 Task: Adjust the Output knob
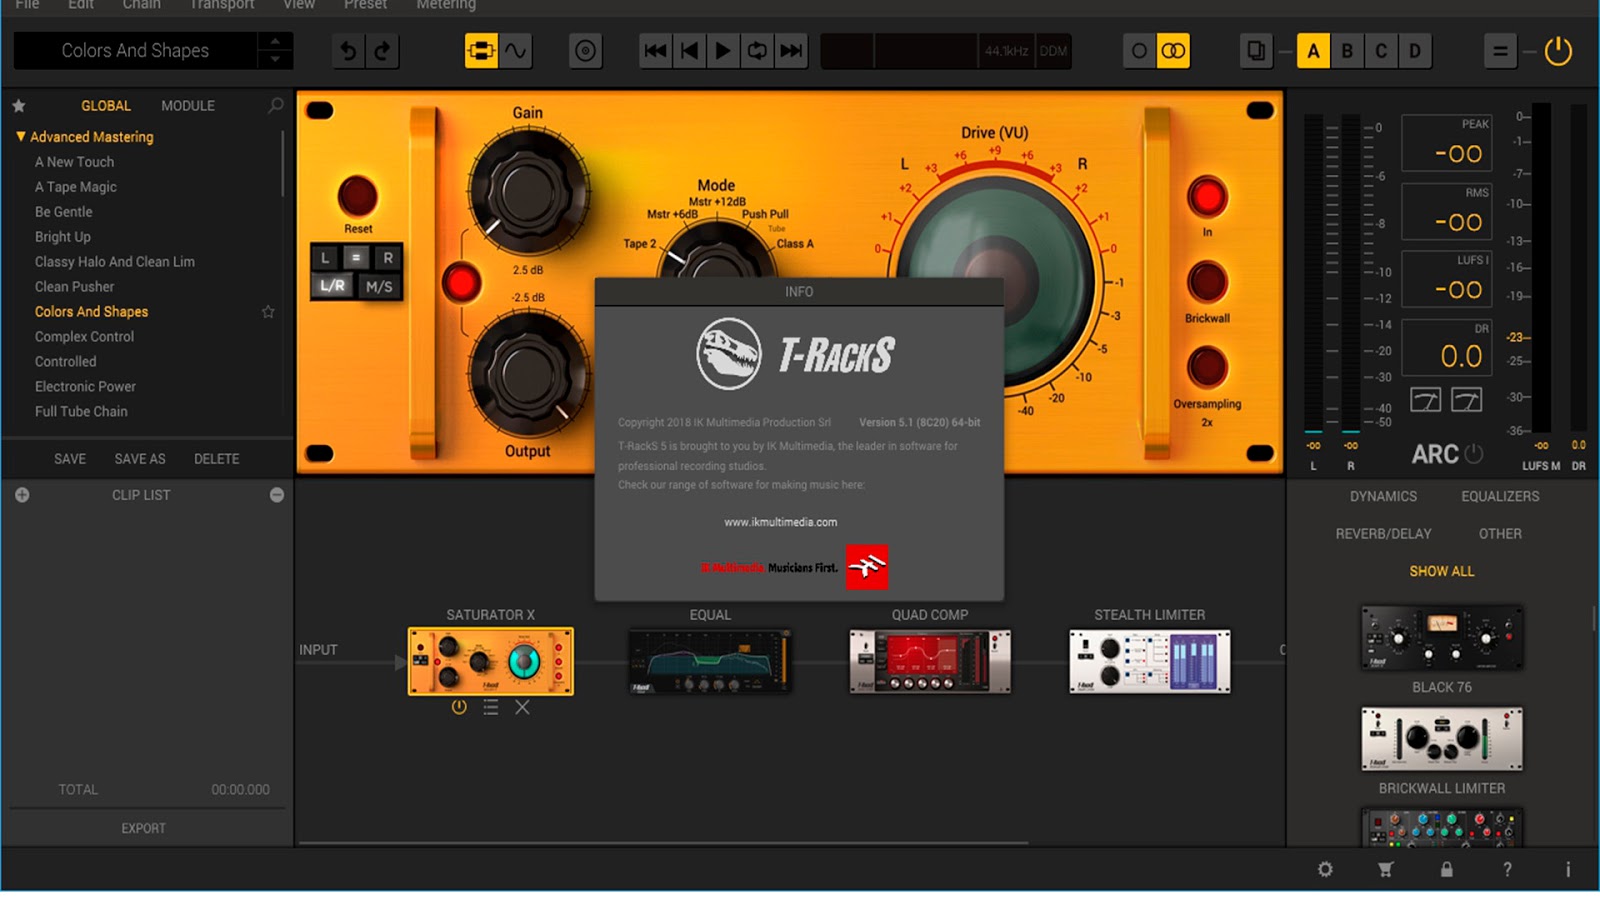527,376
